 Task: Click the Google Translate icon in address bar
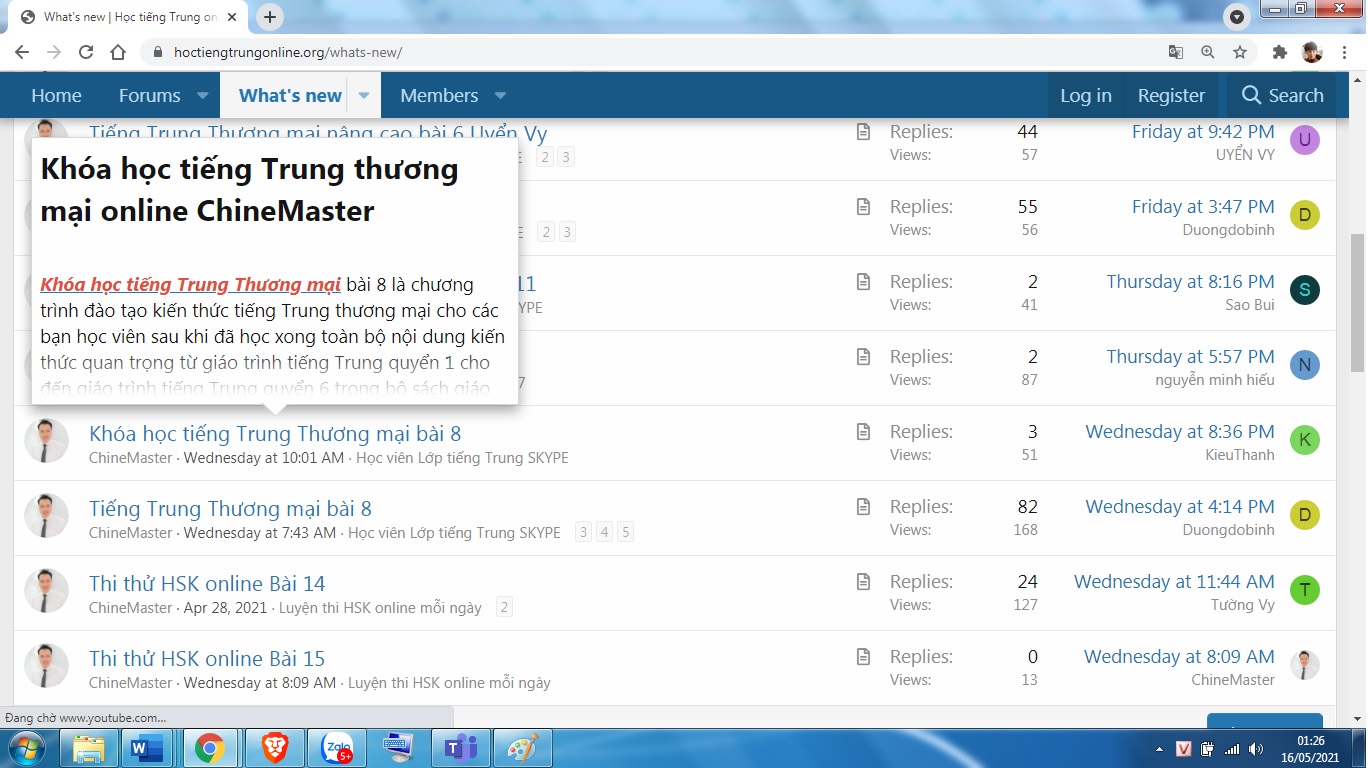click(x=1176, y=52)
